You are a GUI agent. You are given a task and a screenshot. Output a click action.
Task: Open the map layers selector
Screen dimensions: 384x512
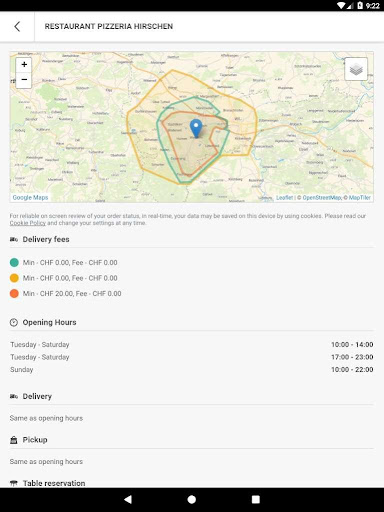coord(356,69)
